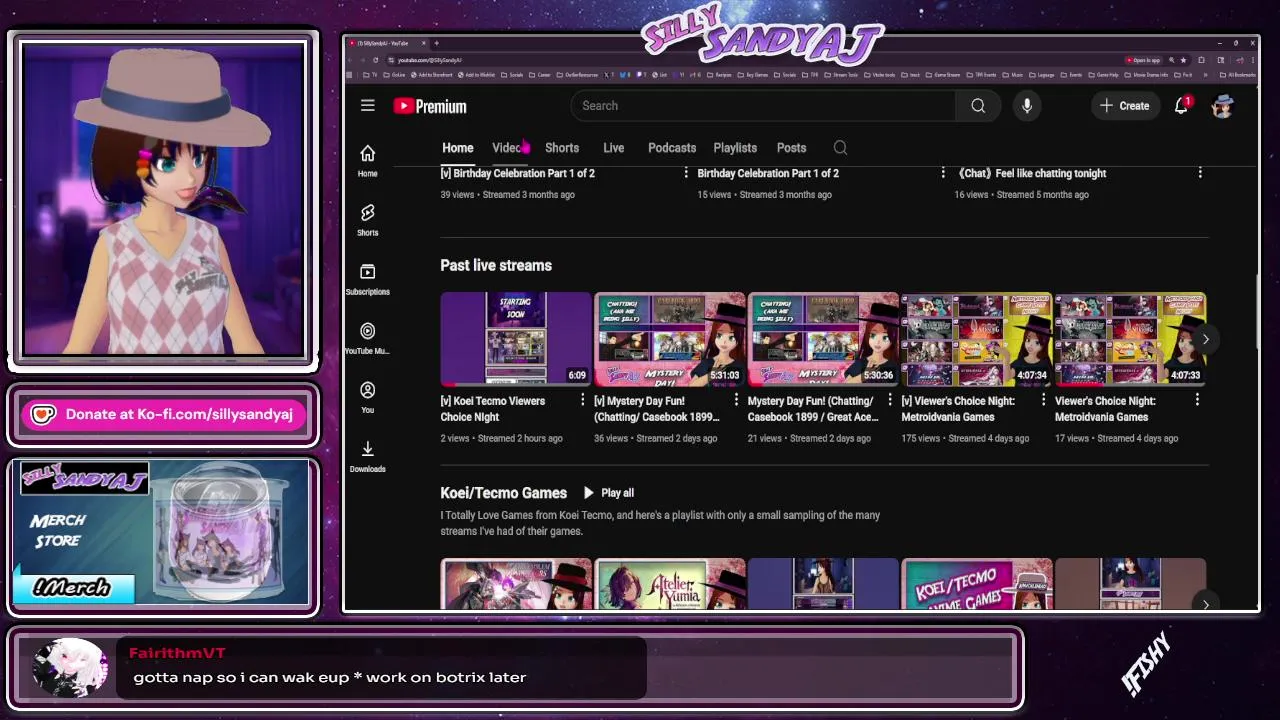This screenshot has width=1280, height=720.
Task: Switch to the Videos tab
Action: click(x=508, y=148)
